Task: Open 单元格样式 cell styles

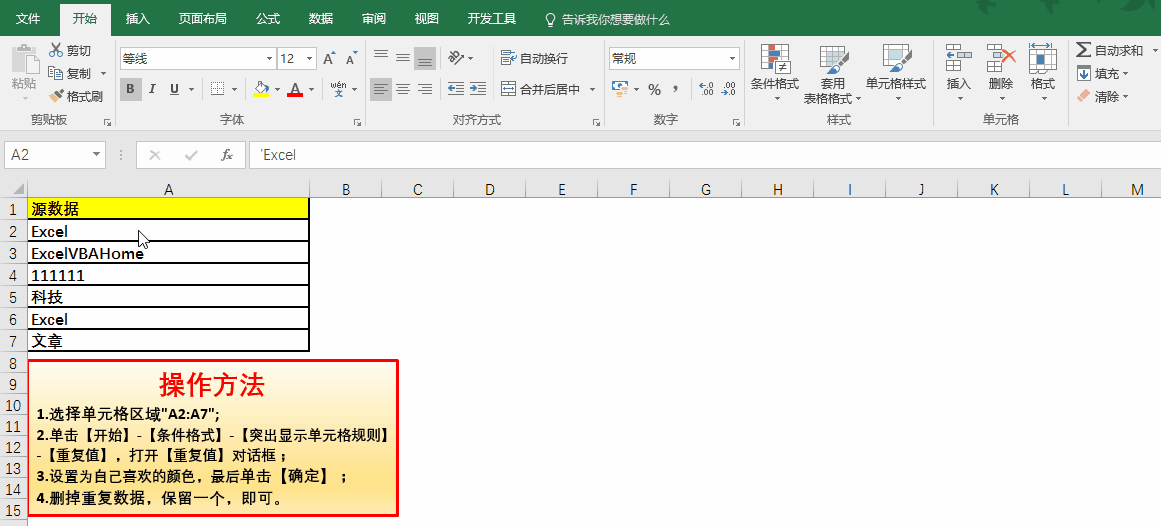Action: (x=896, y=73)
